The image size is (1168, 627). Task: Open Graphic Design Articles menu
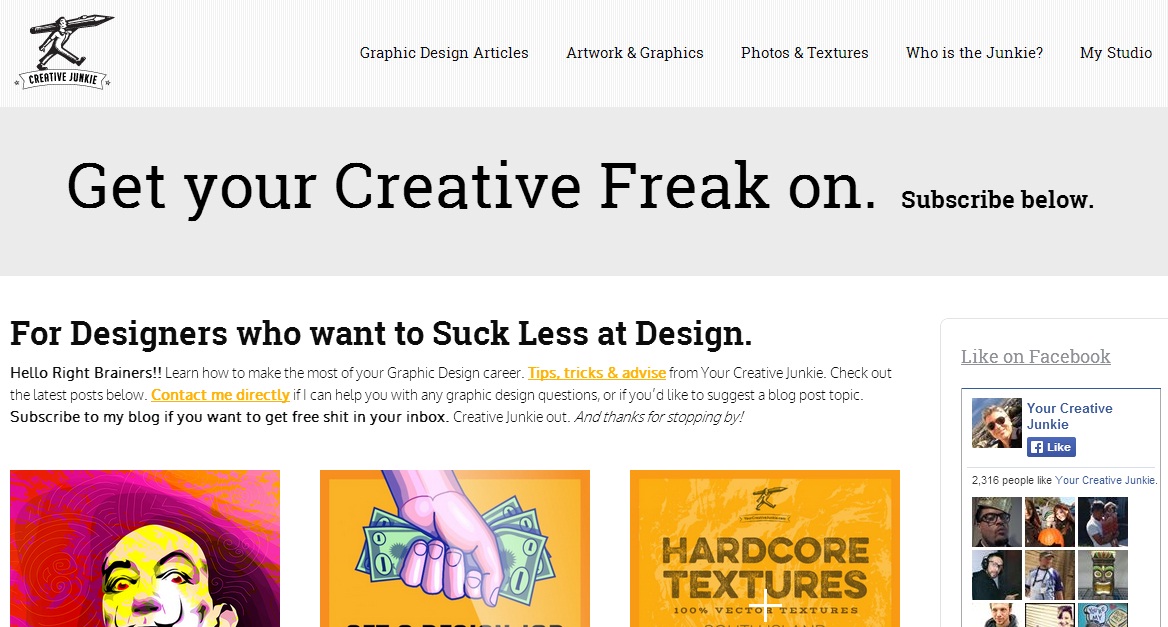click(444, 53)
